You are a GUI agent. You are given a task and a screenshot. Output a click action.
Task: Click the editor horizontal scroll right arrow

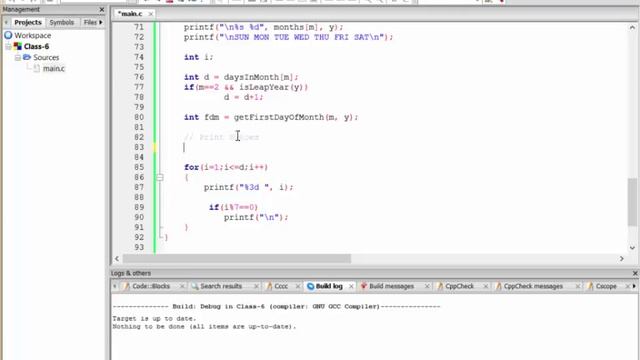click(x=622, y=258)
